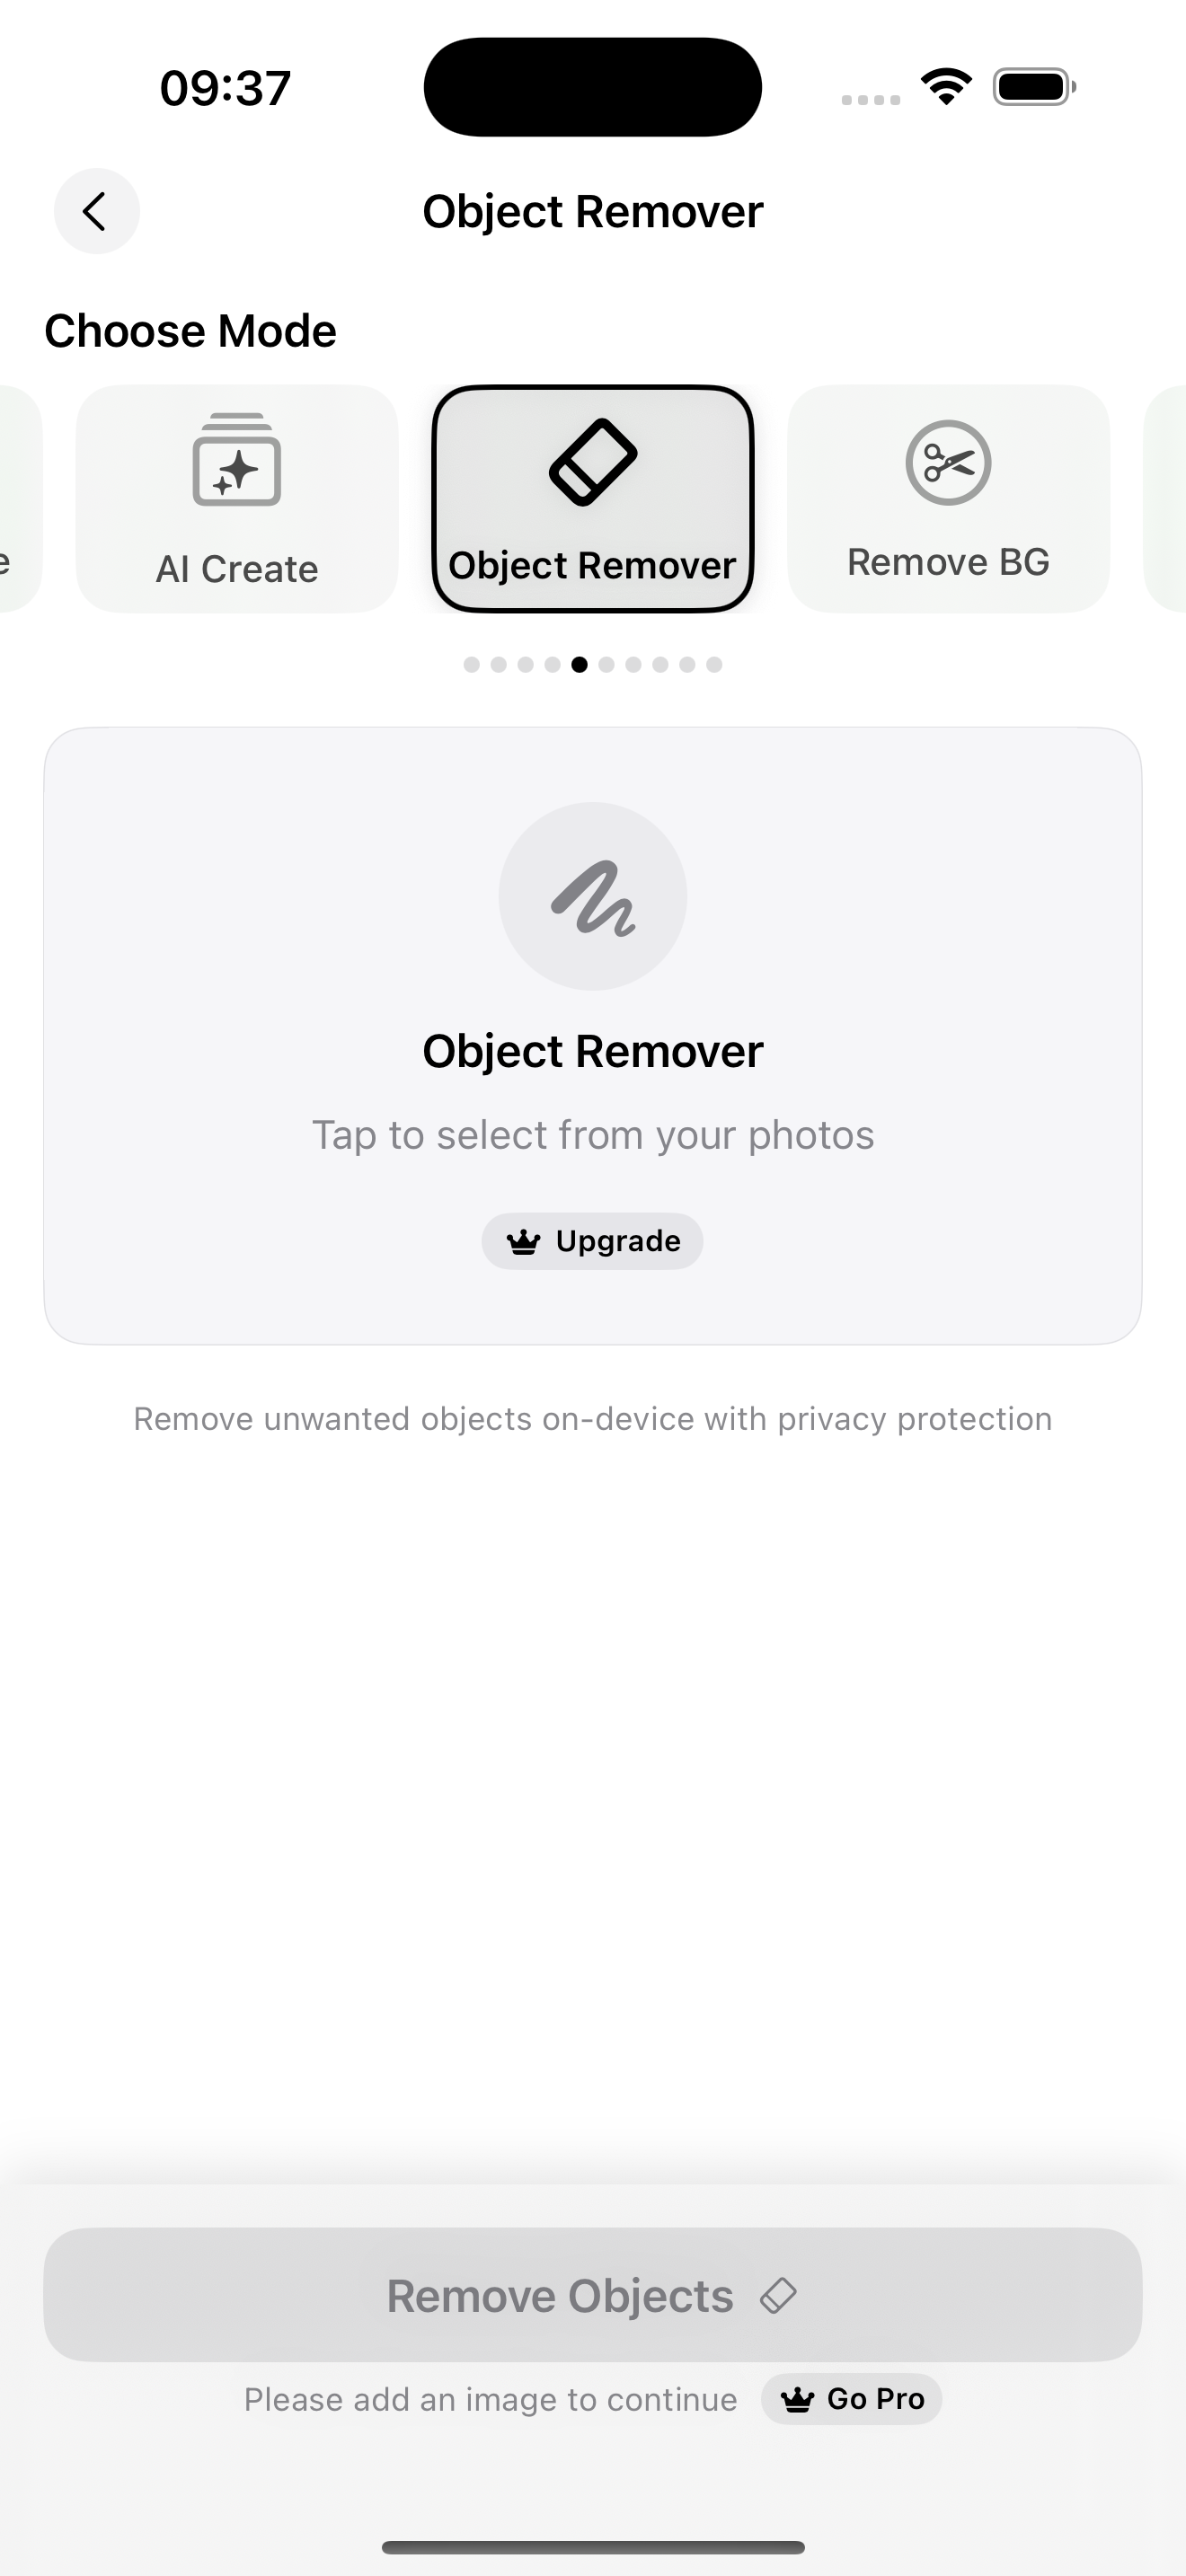Tap the crown icon on Upgrade pill
1186x2576 pixels.
click(x=524, y=1242)
